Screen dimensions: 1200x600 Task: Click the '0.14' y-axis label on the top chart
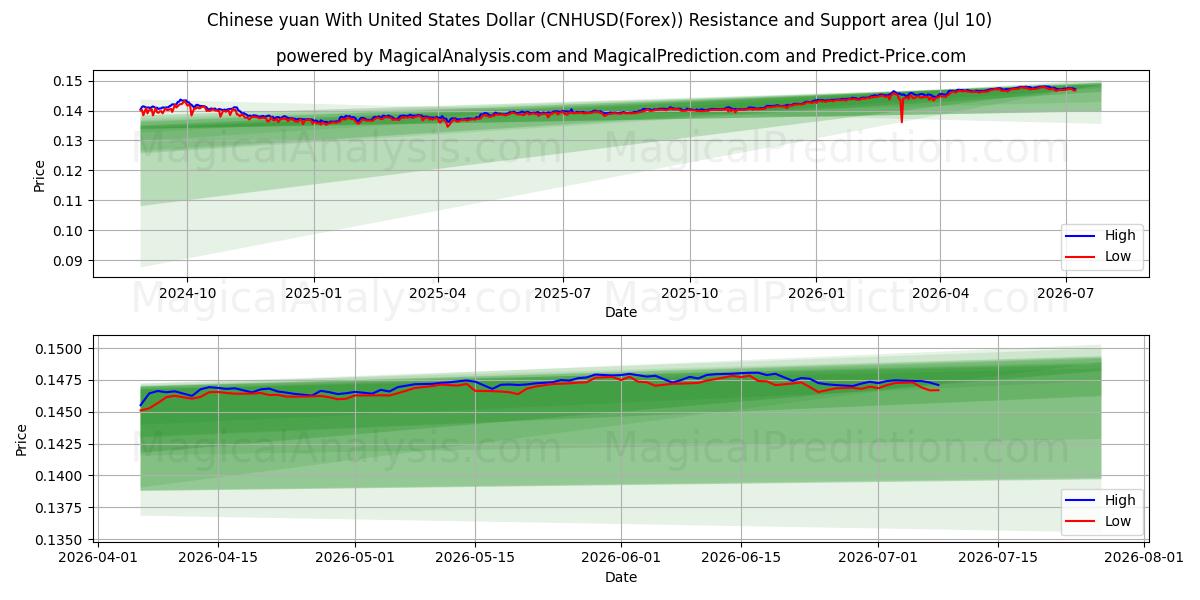point(68,110)
